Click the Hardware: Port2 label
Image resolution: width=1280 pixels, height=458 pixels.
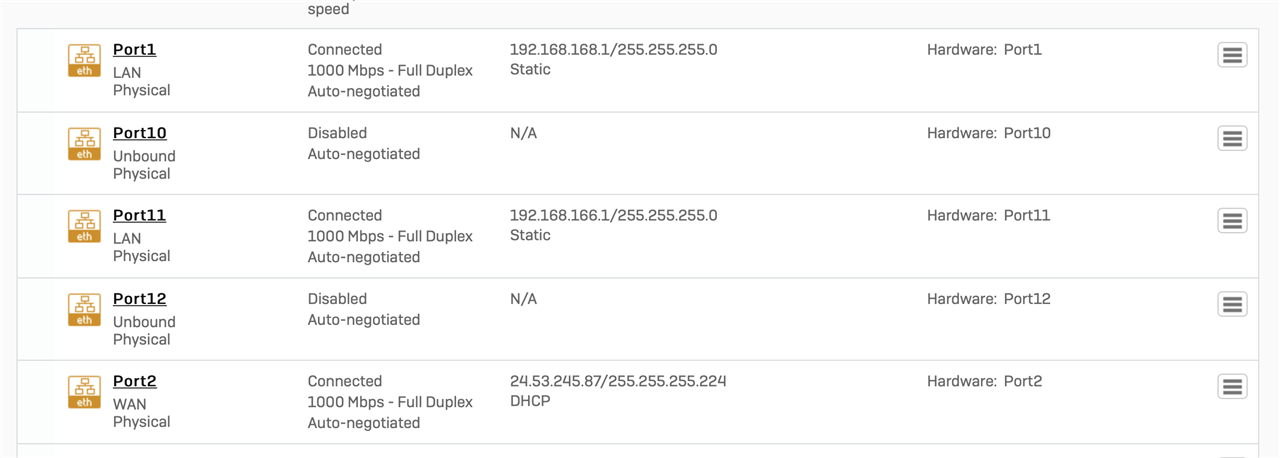pyautogui.click(x=984, y=382)
